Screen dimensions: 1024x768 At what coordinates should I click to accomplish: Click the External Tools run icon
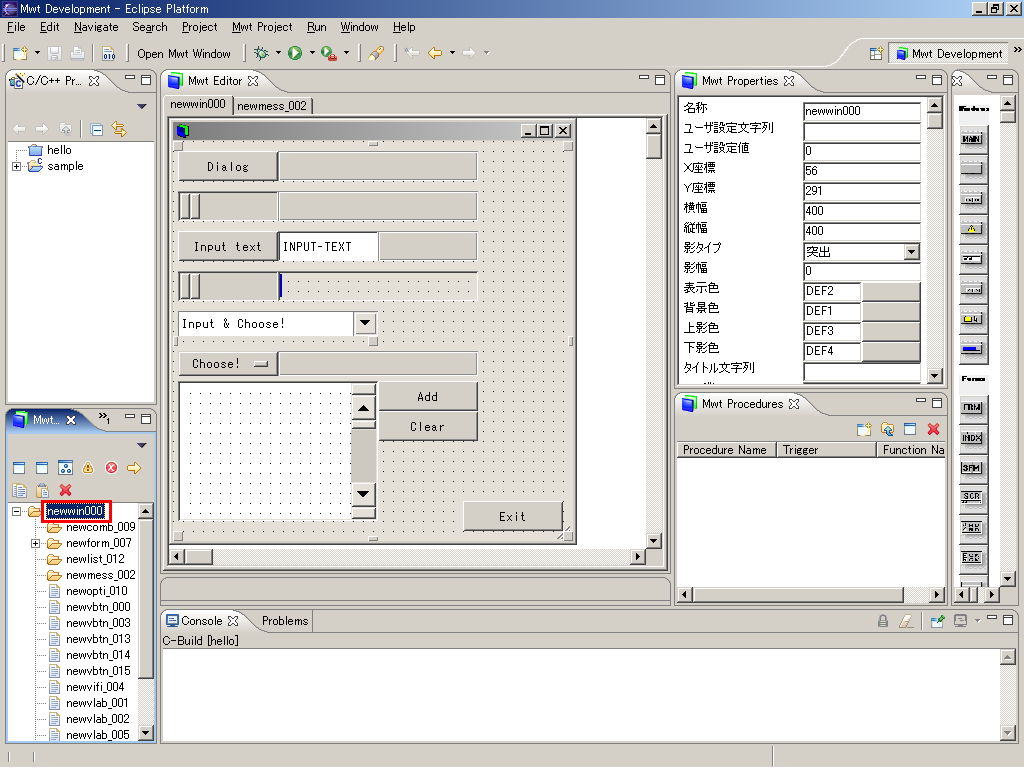329,53
